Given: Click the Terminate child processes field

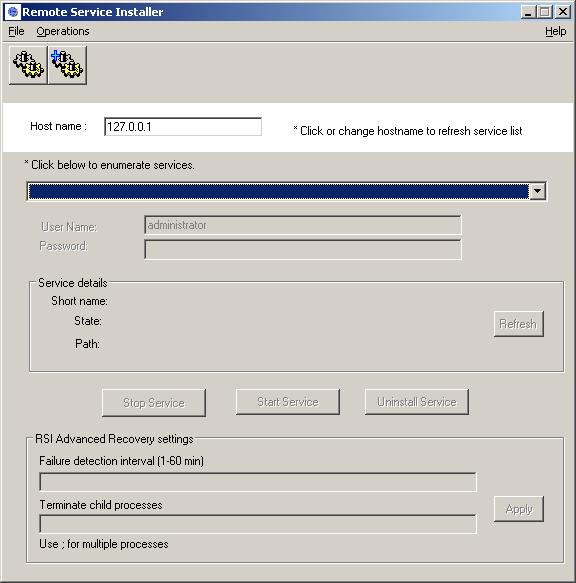Looking at the screenshot, I should click(x=258, y=524).
